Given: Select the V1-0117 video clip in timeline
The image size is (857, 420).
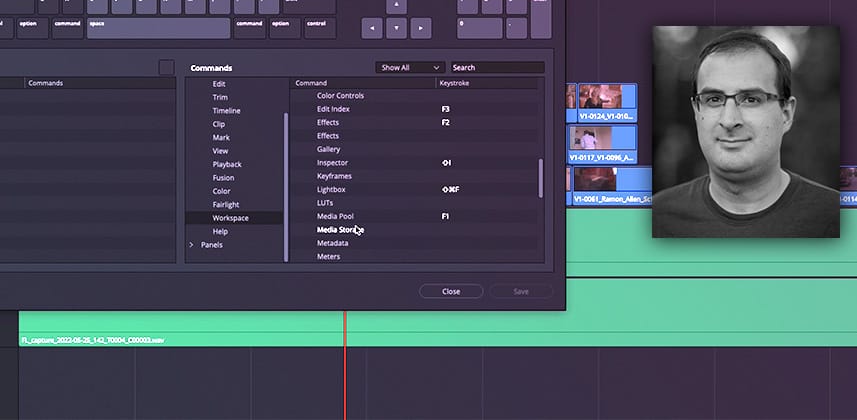Looking at the screenshot, I should click(602, 144).
